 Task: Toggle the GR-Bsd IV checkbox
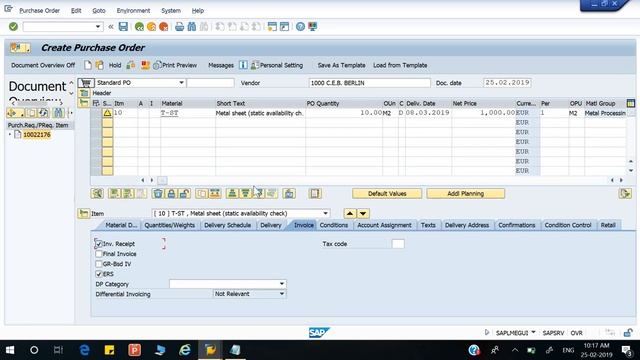98,264
